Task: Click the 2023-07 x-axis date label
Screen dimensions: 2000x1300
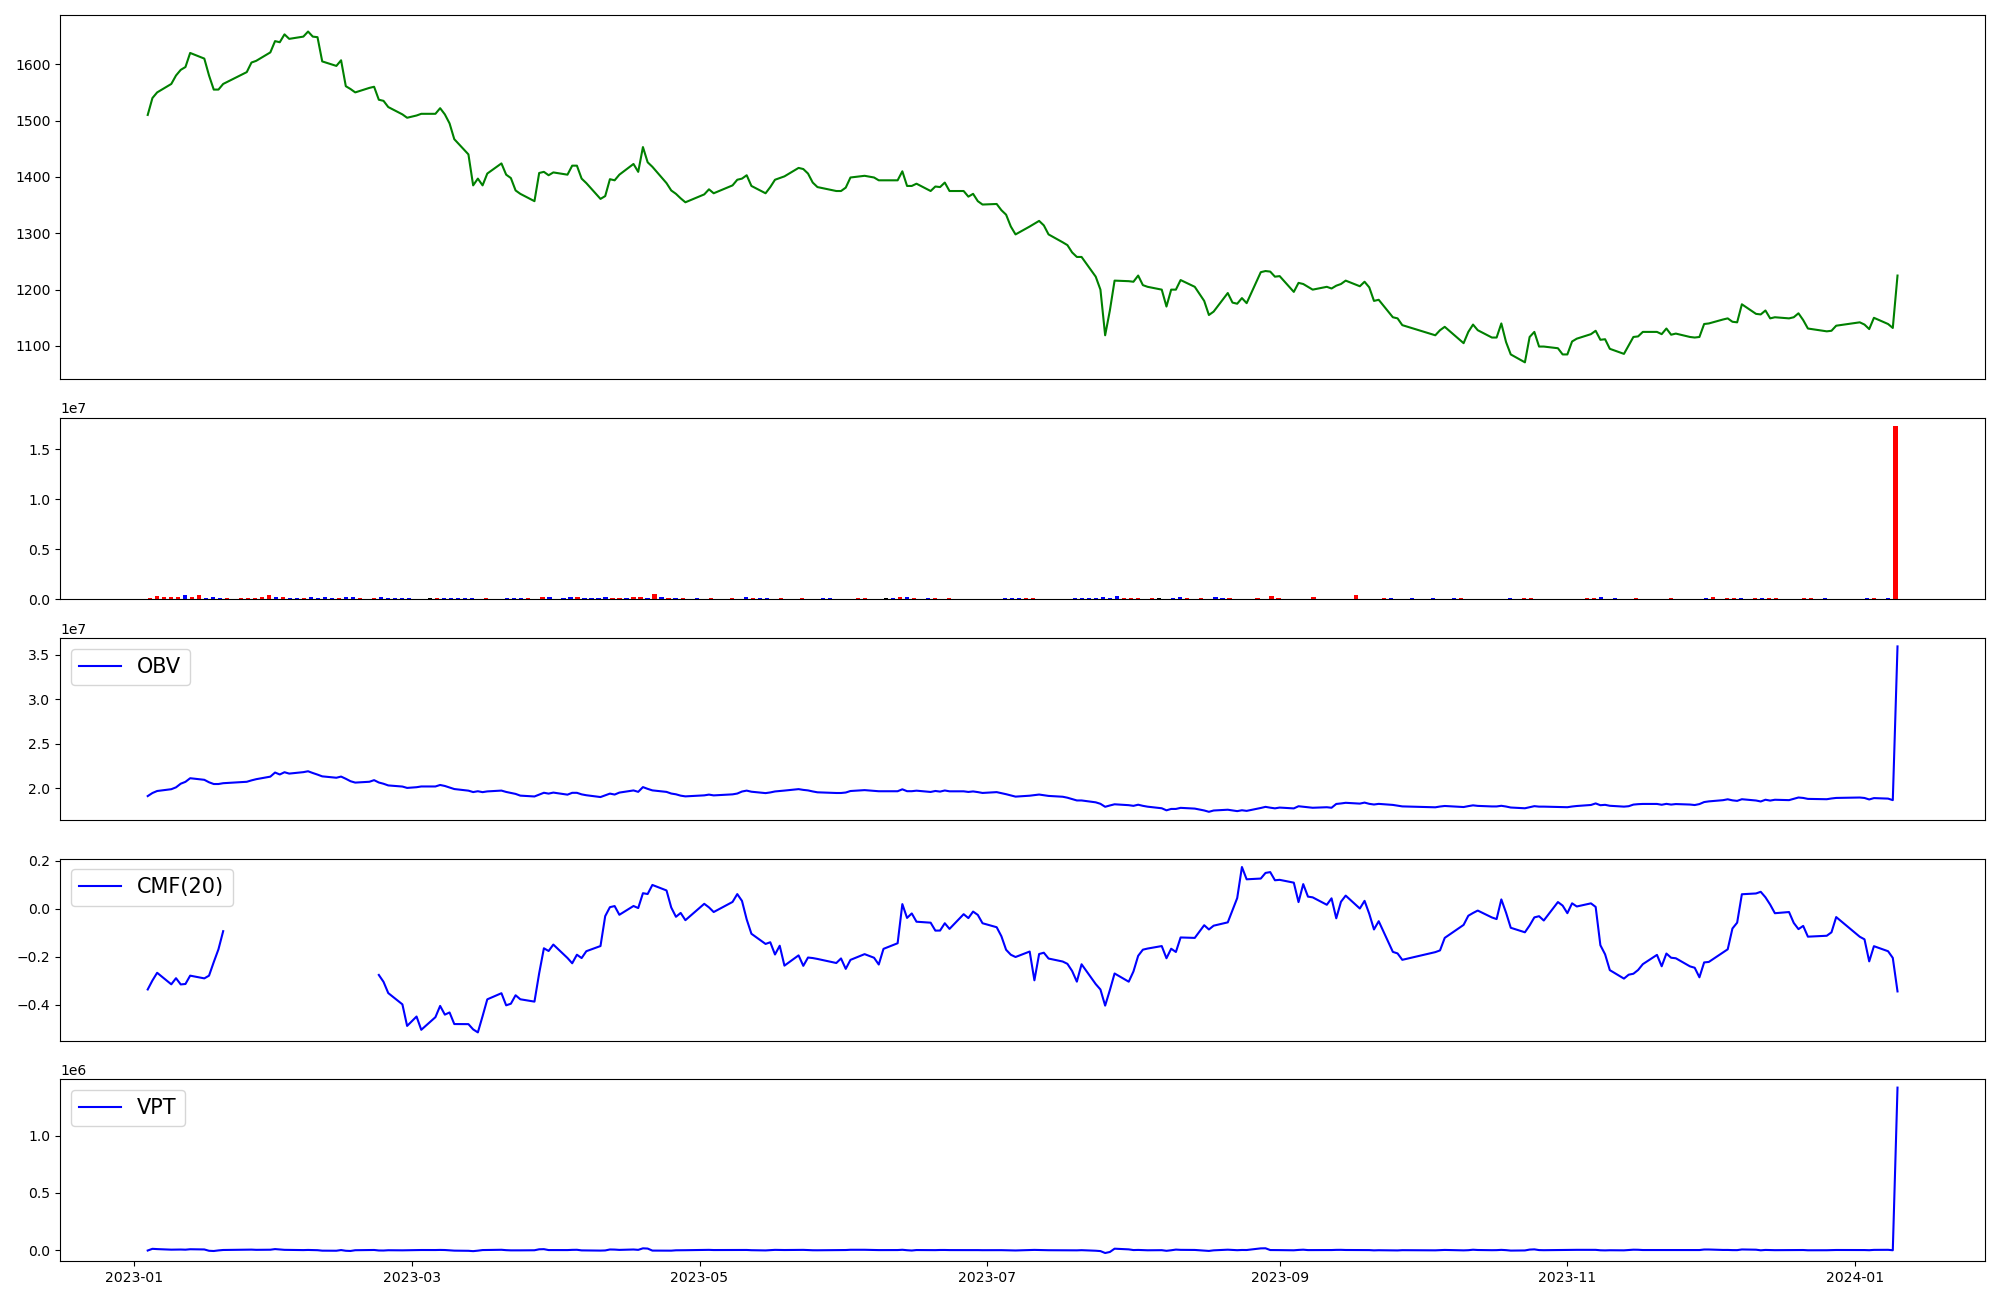Action: coord(987,1277)
